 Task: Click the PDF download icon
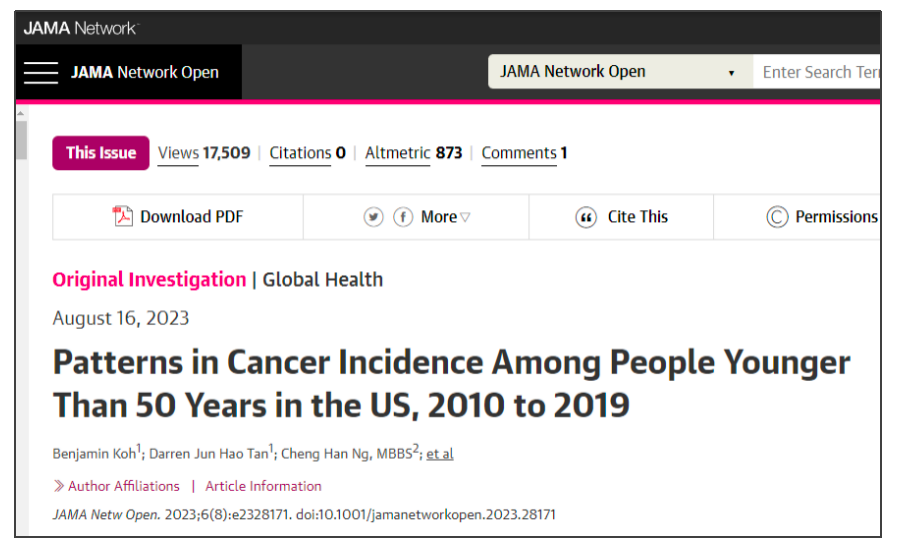pyautogui.click(x=123, y=217)
